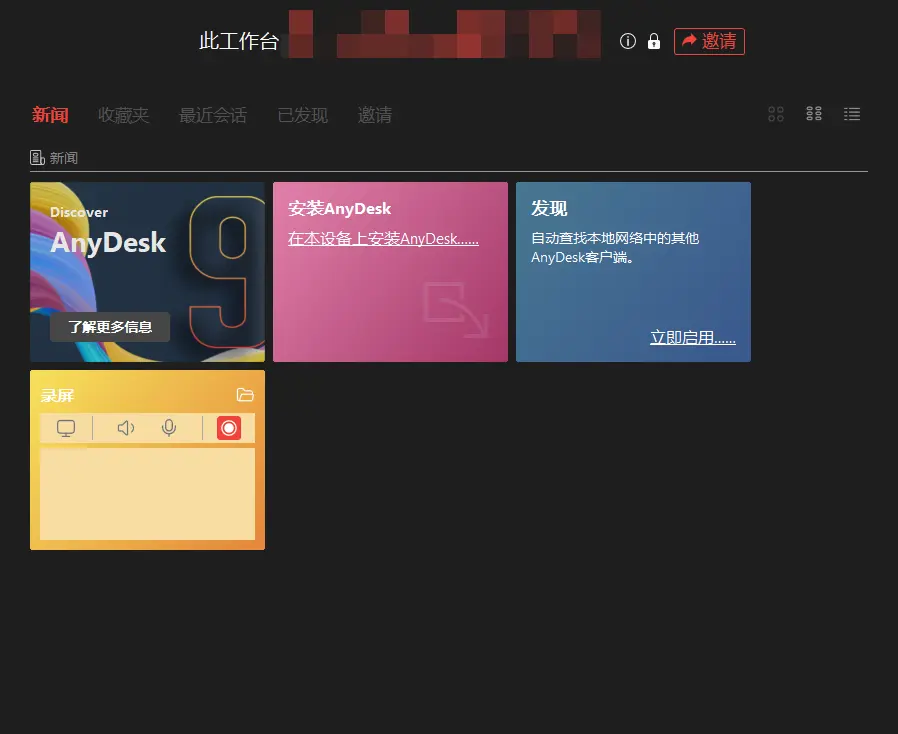The width and height of the screenshot is (898, 734).
Task: Start recording with the red record button
Action: click(229, 428)
